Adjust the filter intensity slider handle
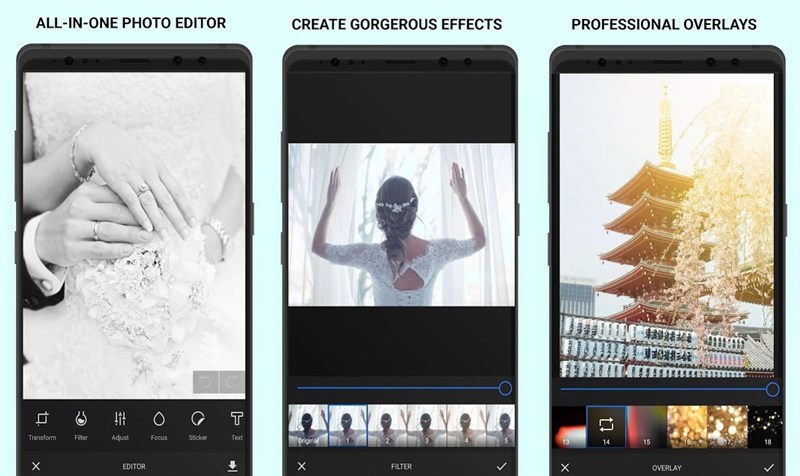Image resolution: width=800 pixels, height=476 pixels. [505, 388]
